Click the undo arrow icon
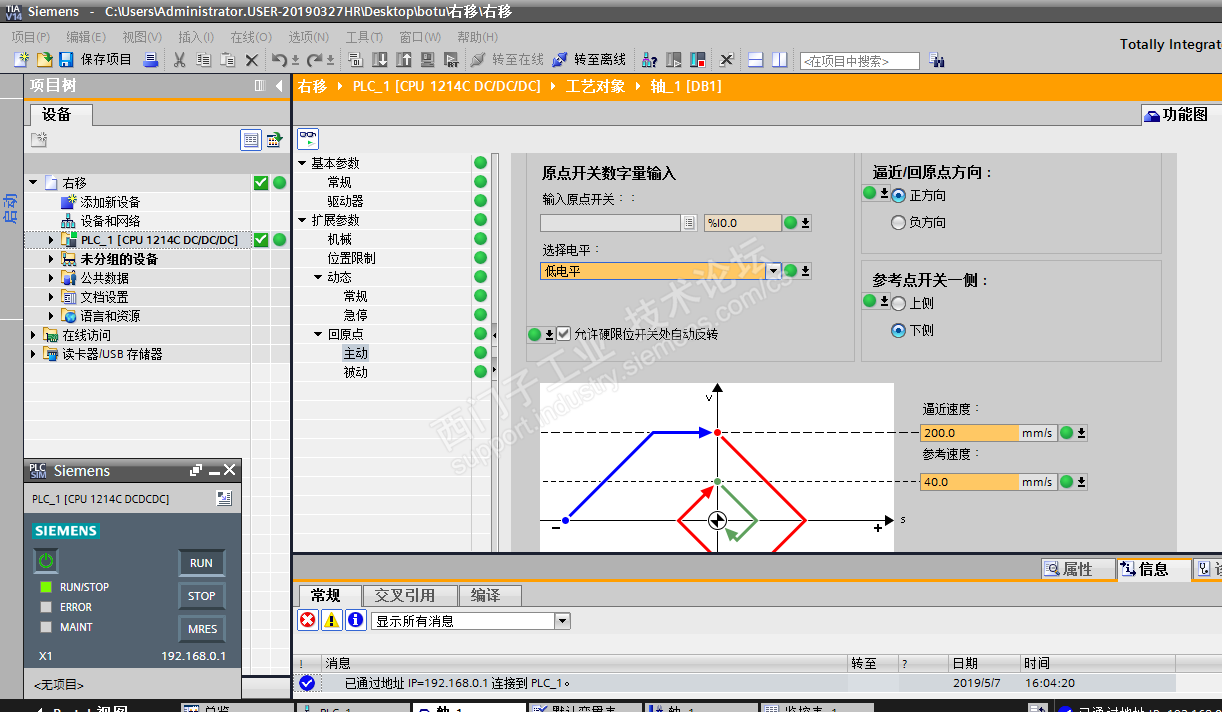The width and height of the screenshot is (1222, 712). (x=281, y=60)
